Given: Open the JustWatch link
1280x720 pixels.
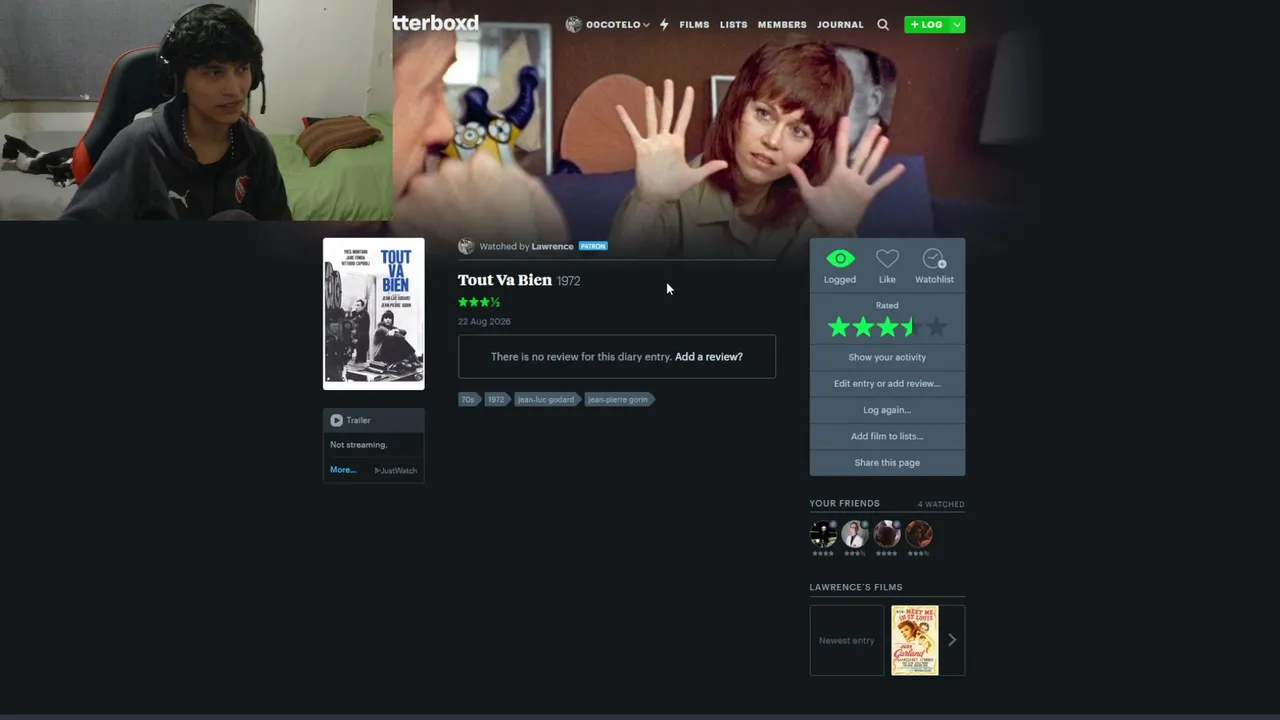Looking at the screenshot, I should pos(396,471).
